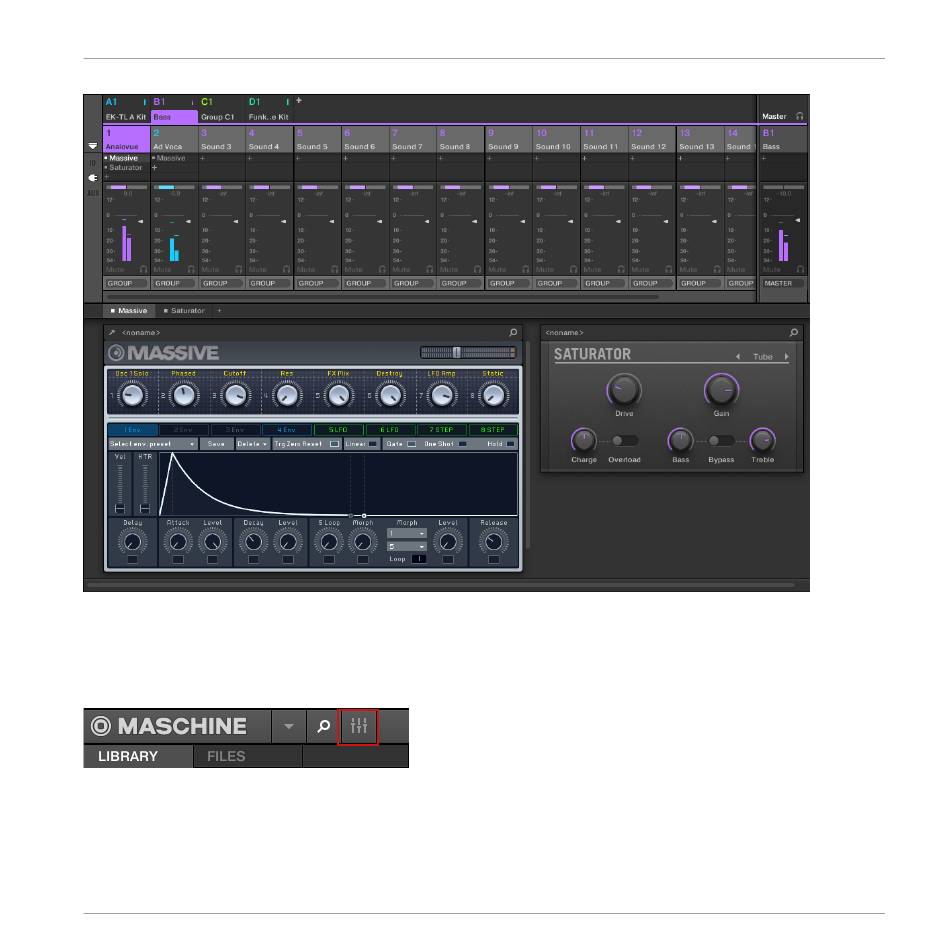Open the 1 Env tab in Massive

tap(133, 430)
